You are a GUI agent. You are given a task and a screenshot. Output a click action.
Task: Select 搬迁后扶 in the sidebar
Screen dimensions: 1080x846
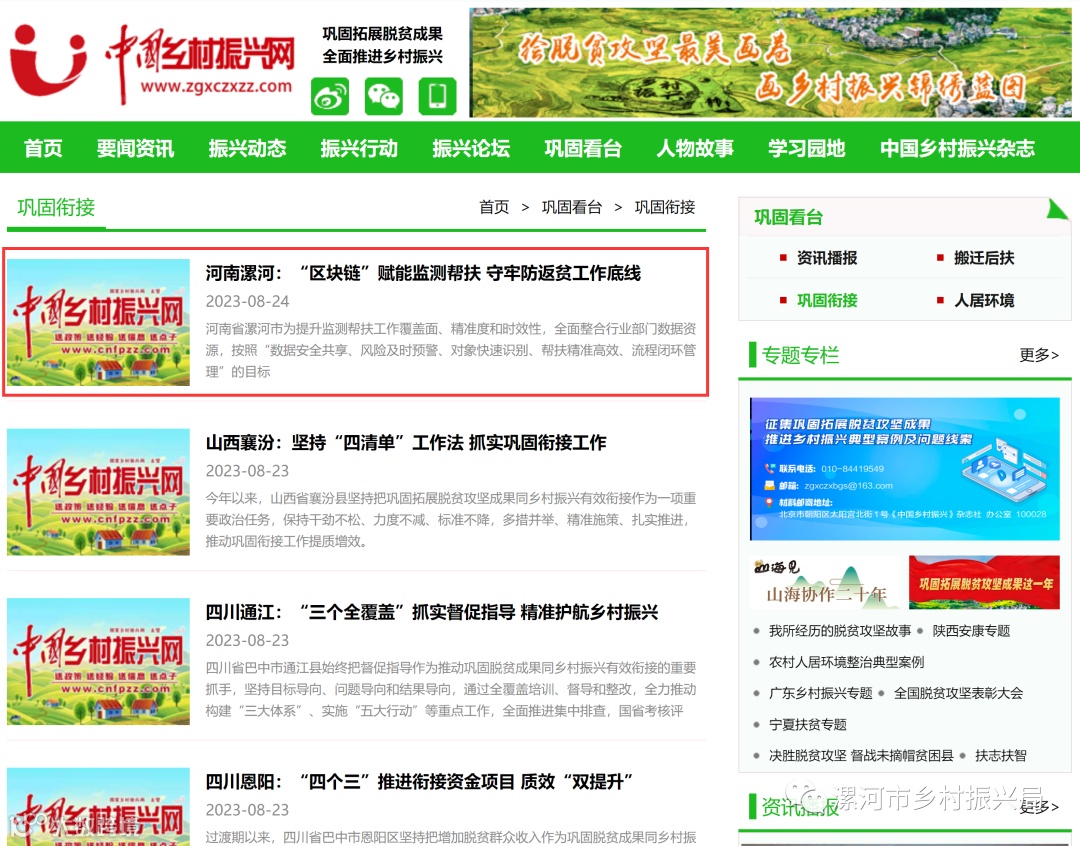984,258
